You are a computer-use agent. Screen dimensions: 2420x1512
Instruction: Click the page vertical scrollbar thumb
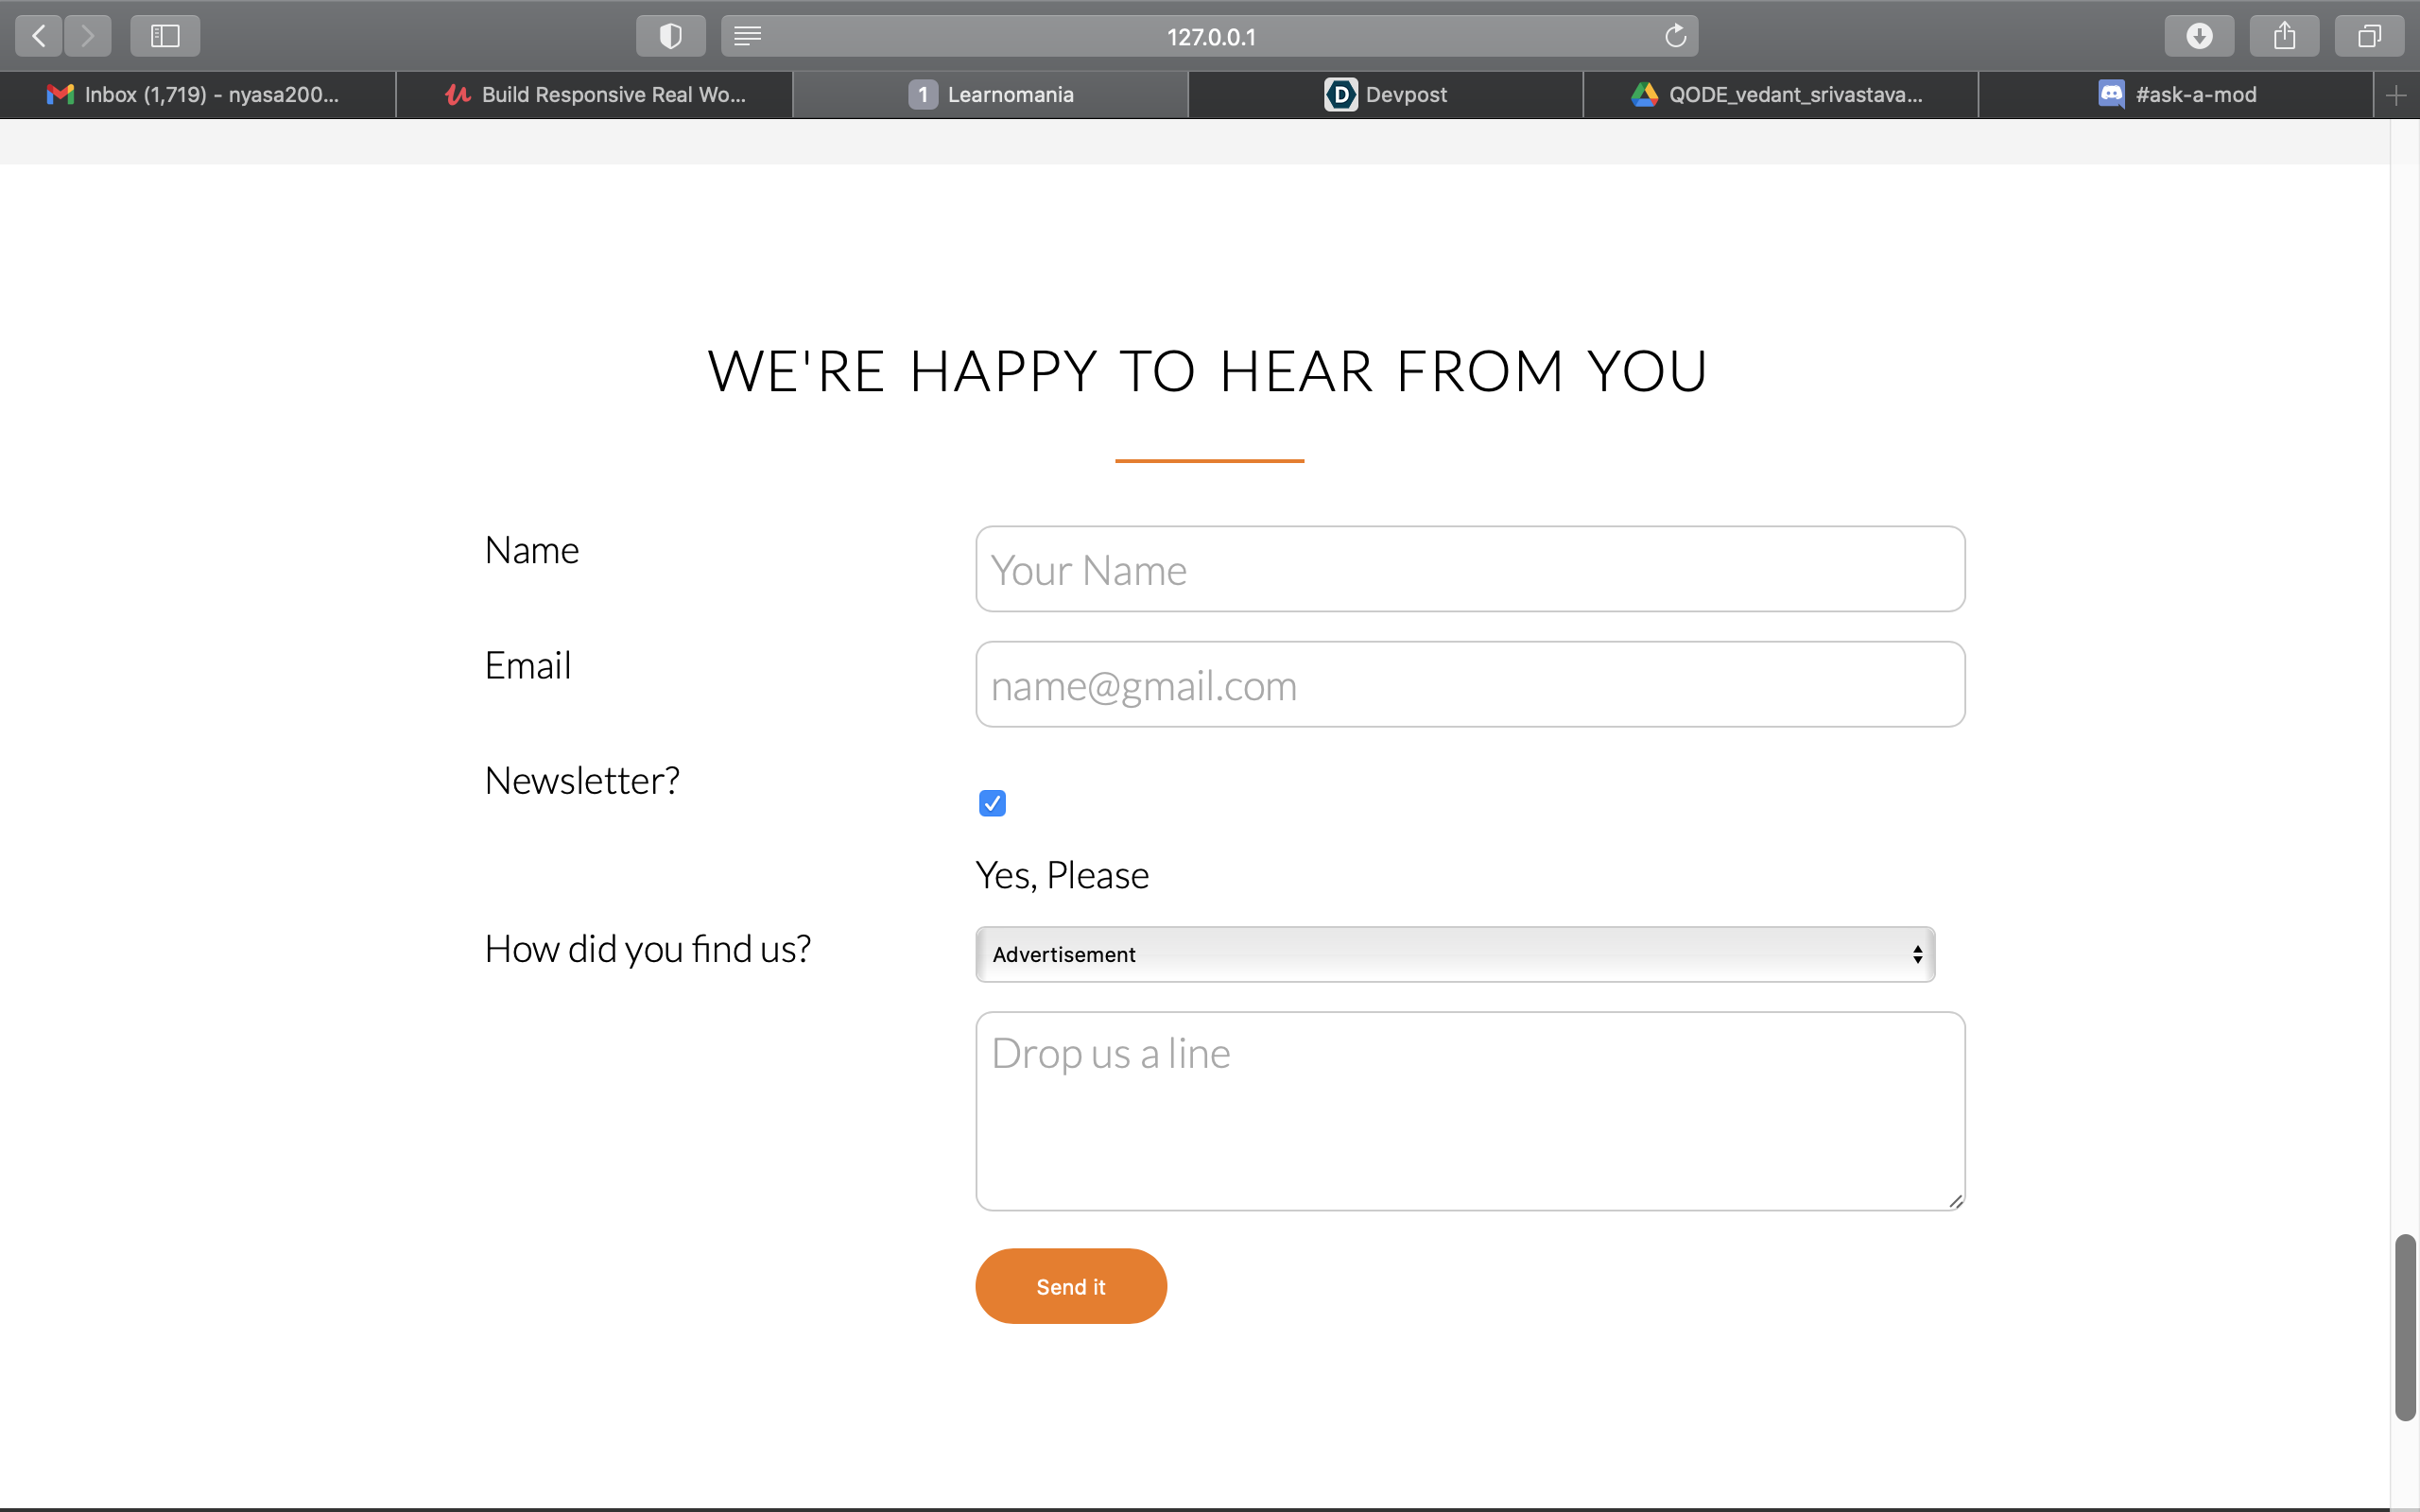(2404, 1326)
